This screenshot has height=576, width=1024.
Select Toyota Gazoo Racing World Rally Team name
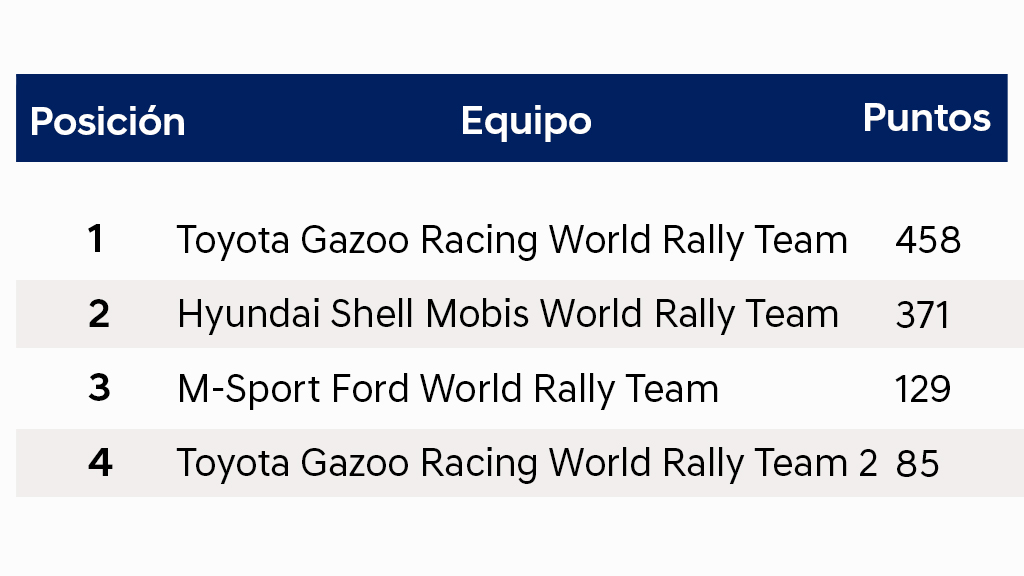[512, 240]
